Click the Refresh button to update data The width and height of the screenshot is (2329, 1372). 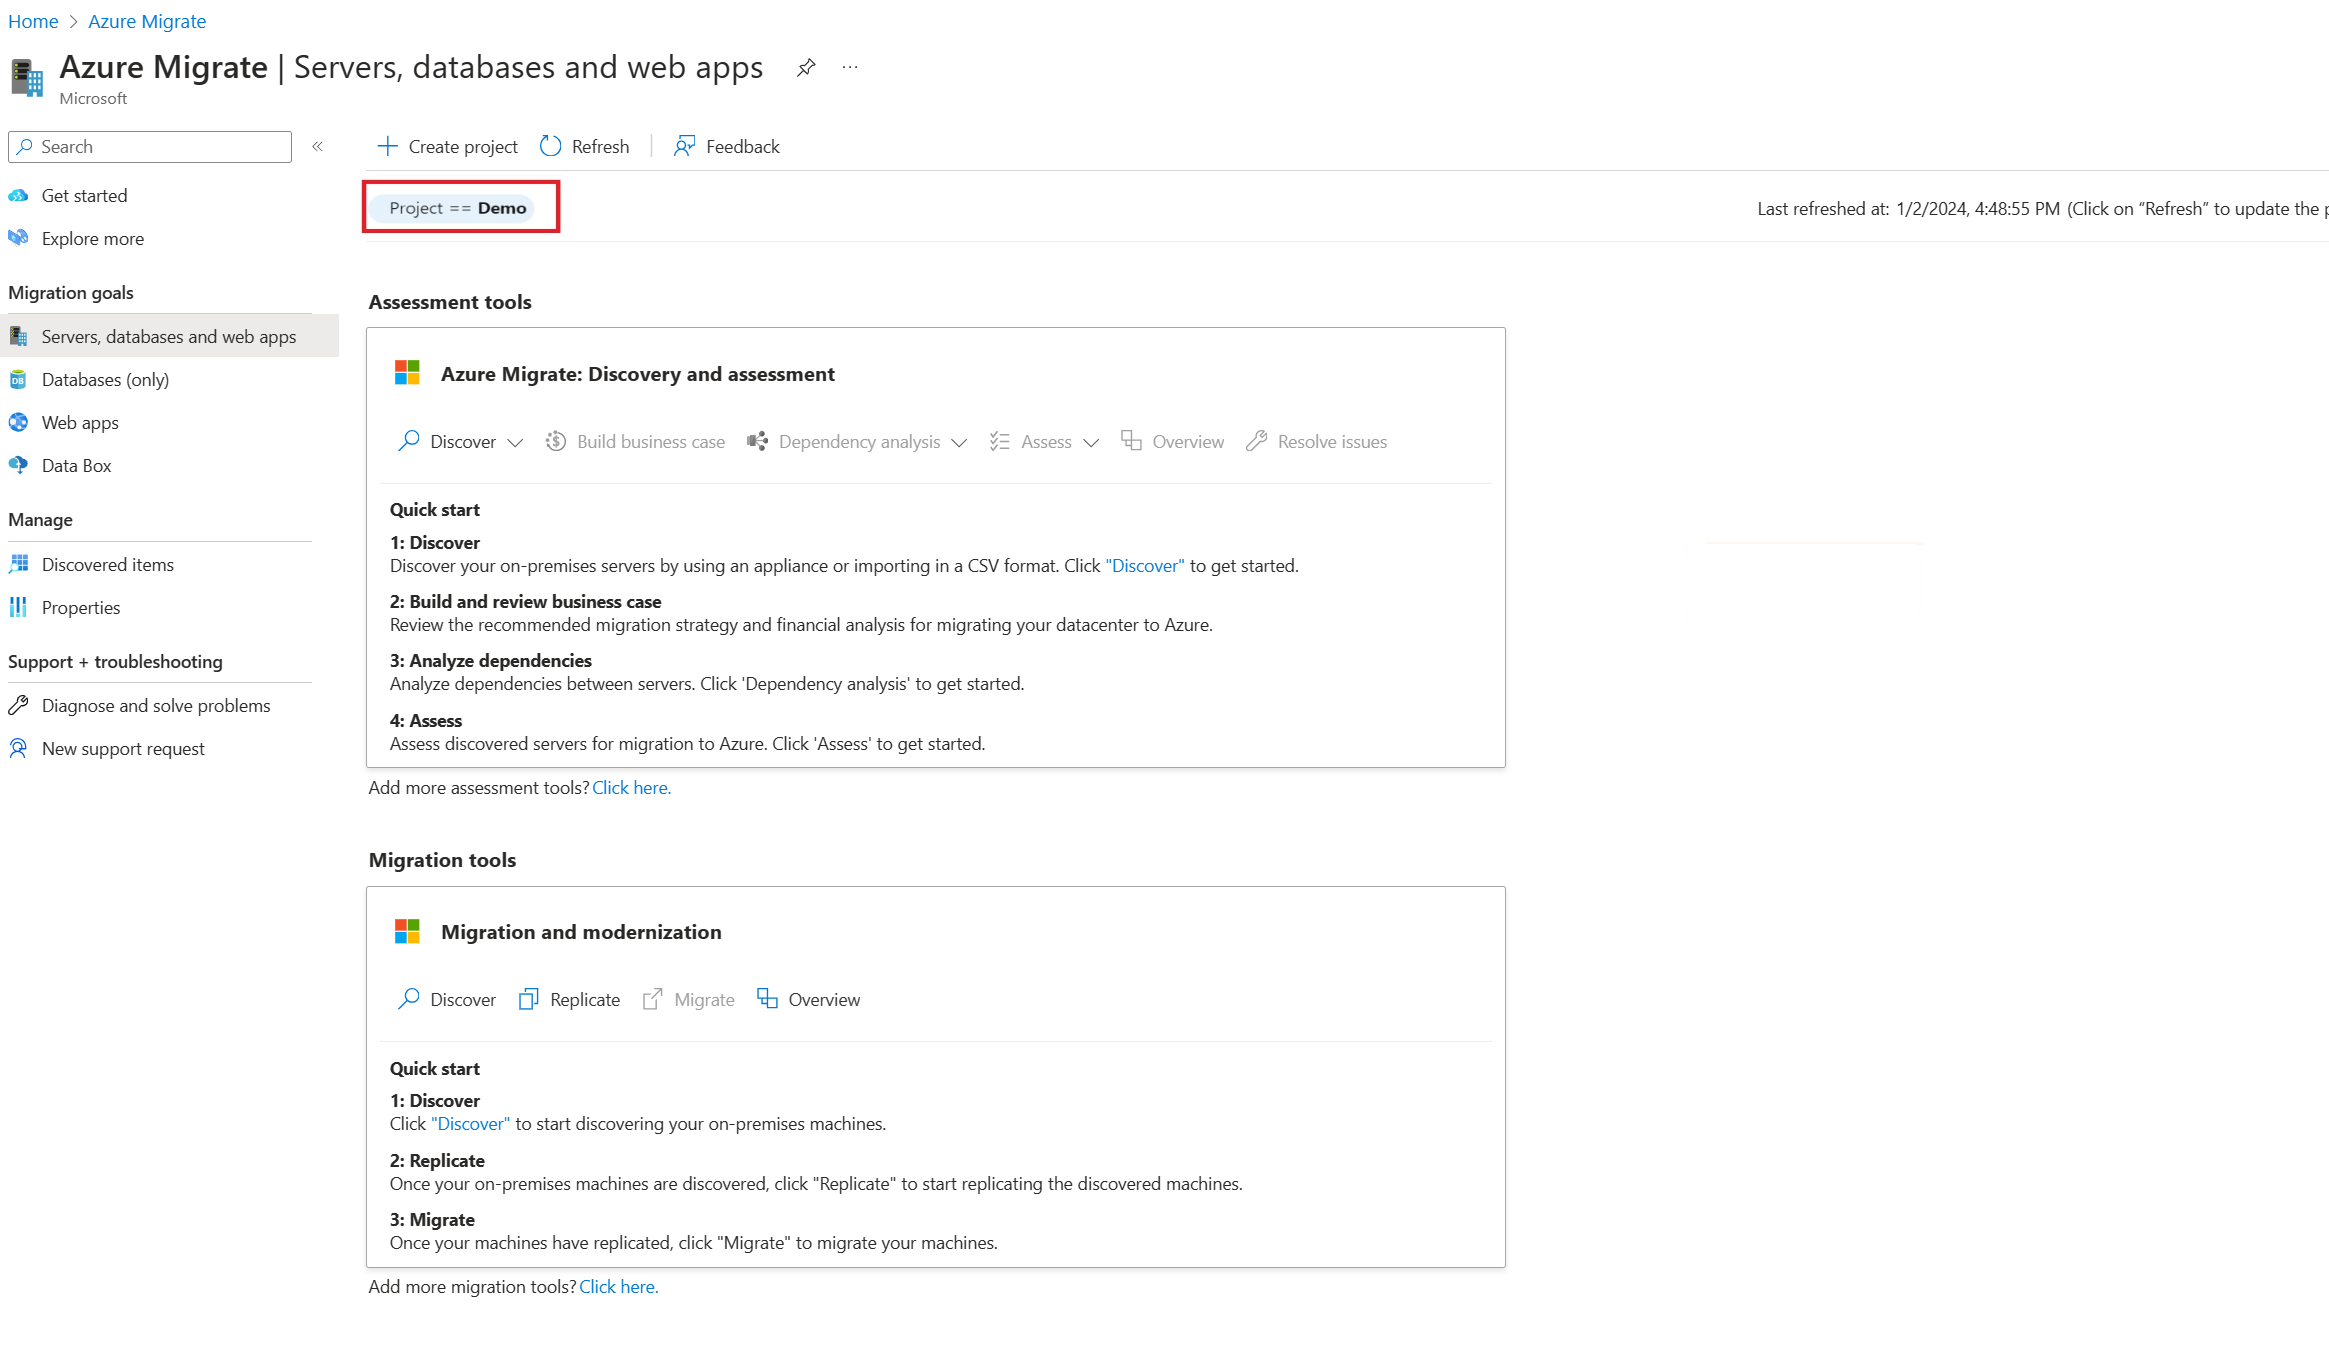click(x=583, y=147)
